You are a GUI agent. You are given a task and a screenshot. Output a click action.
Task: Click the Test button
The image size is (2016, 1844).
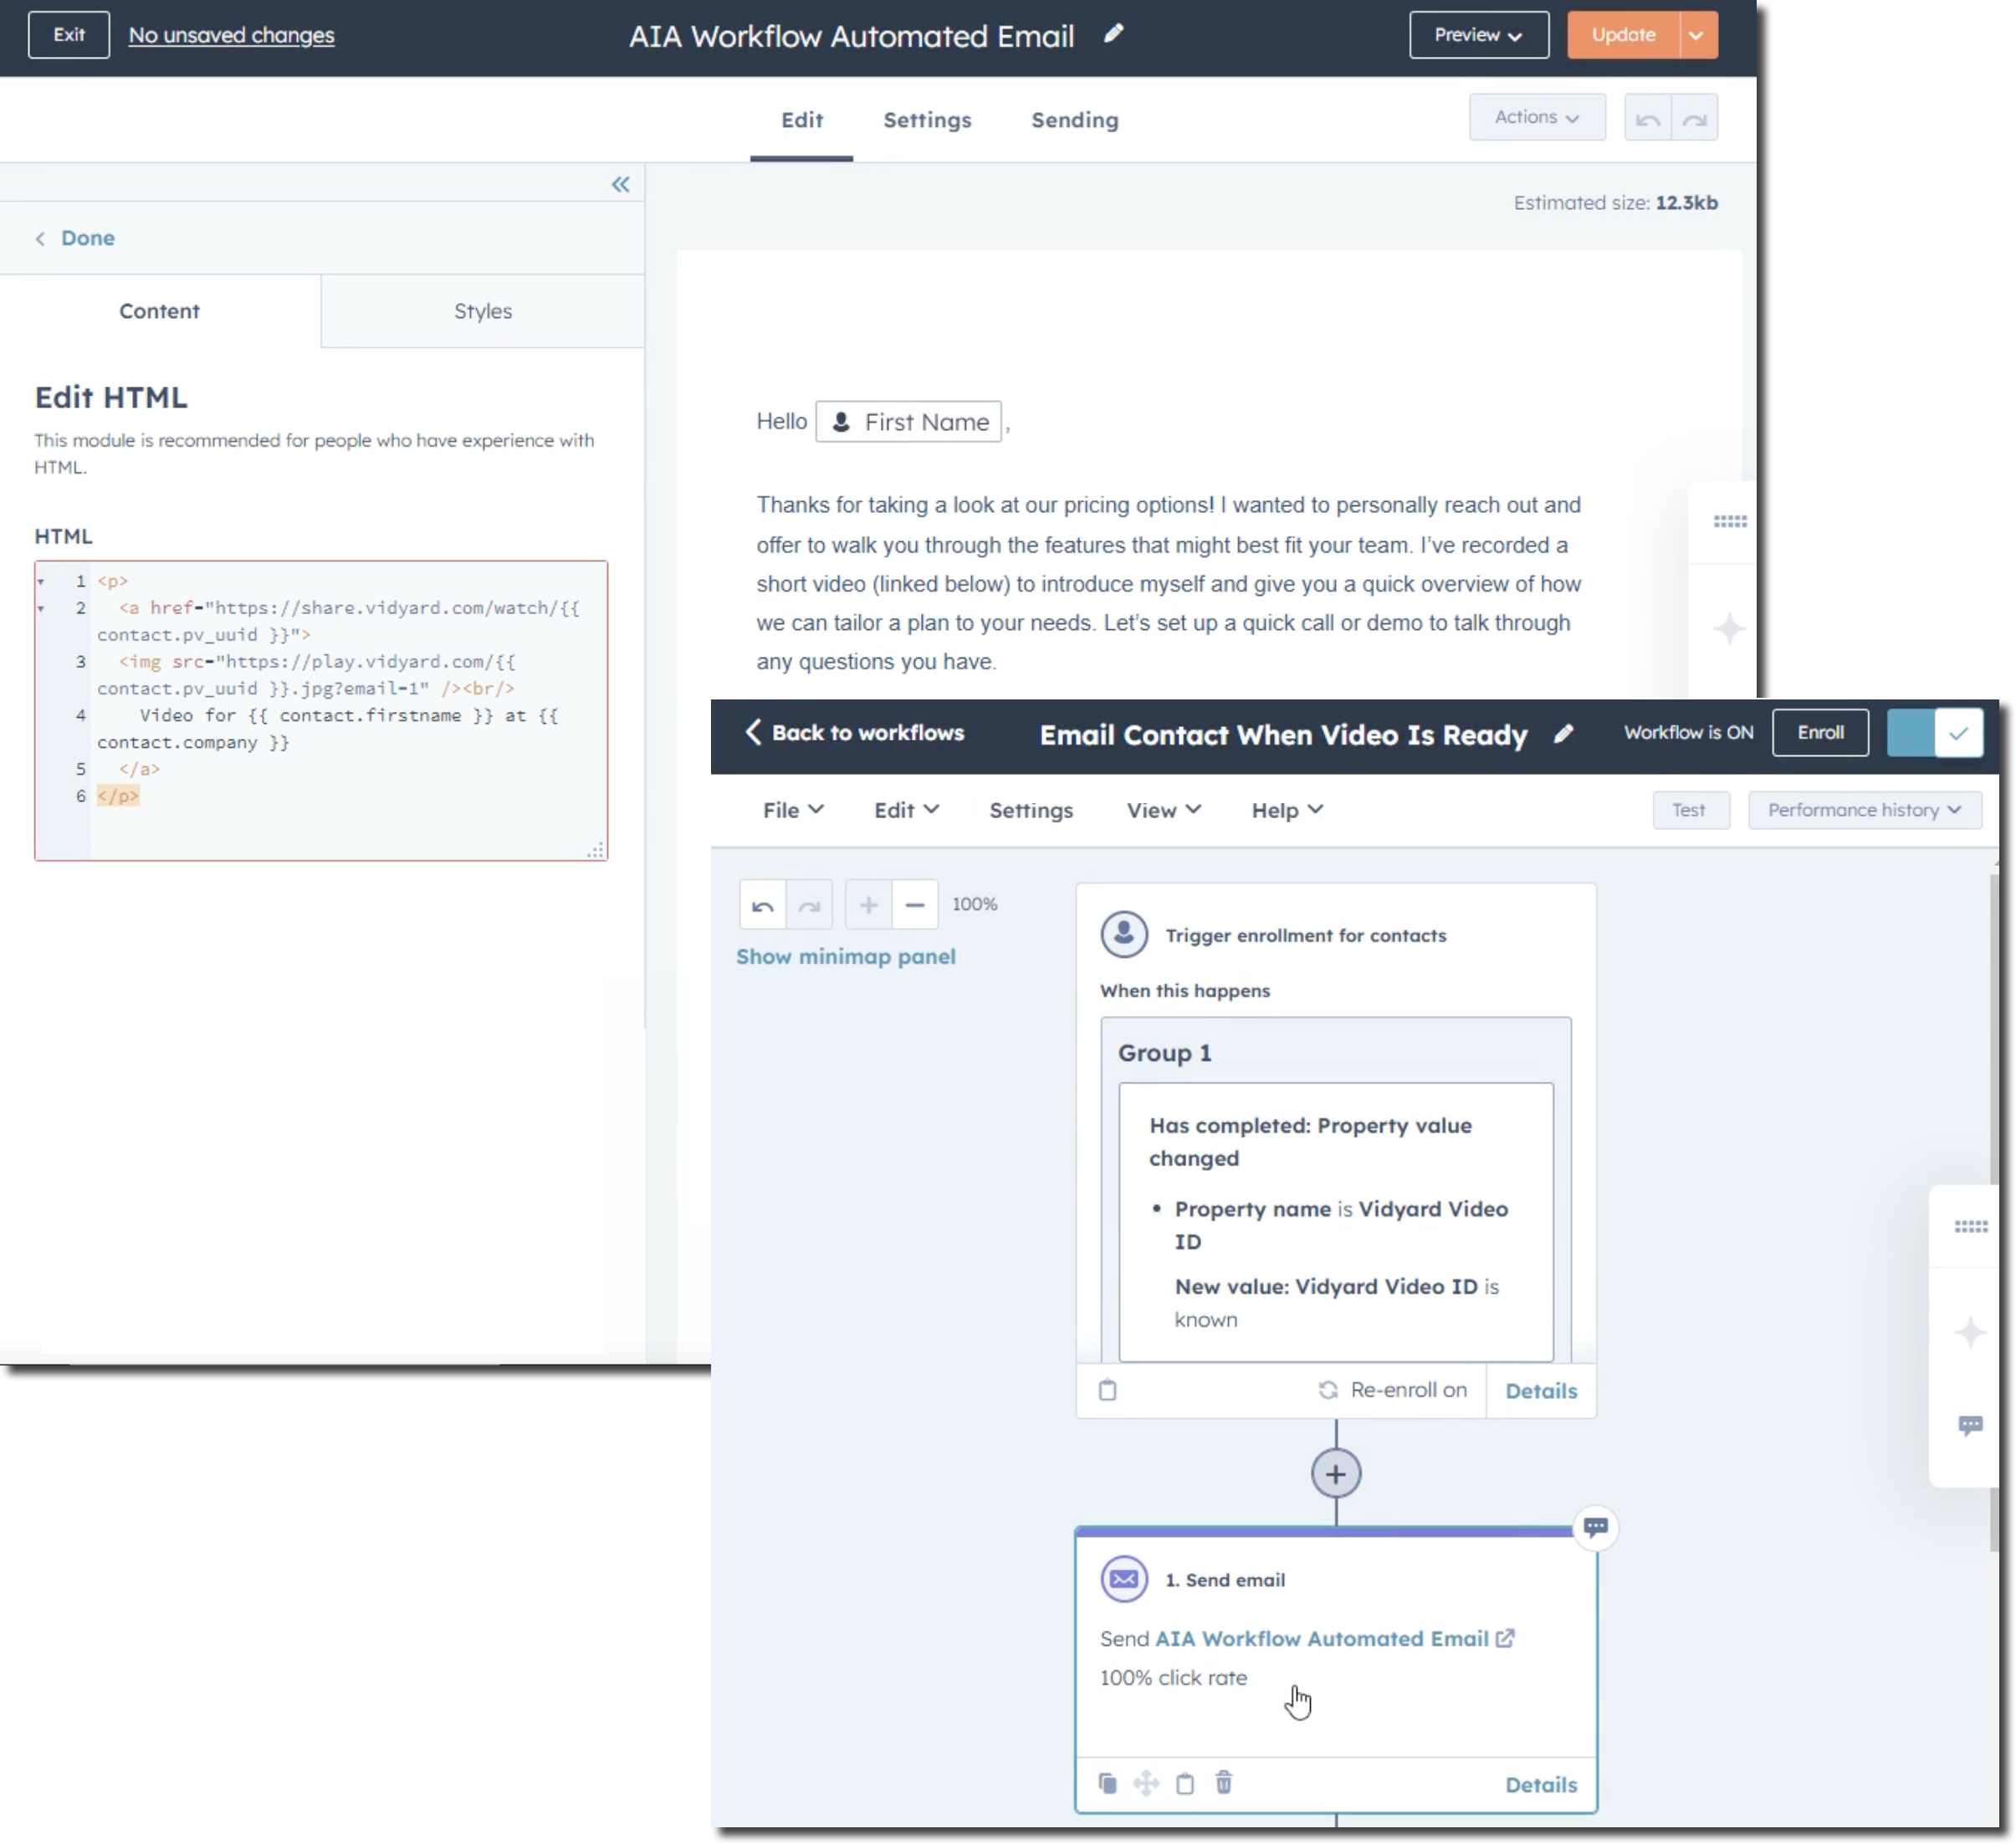point(1689,810)
